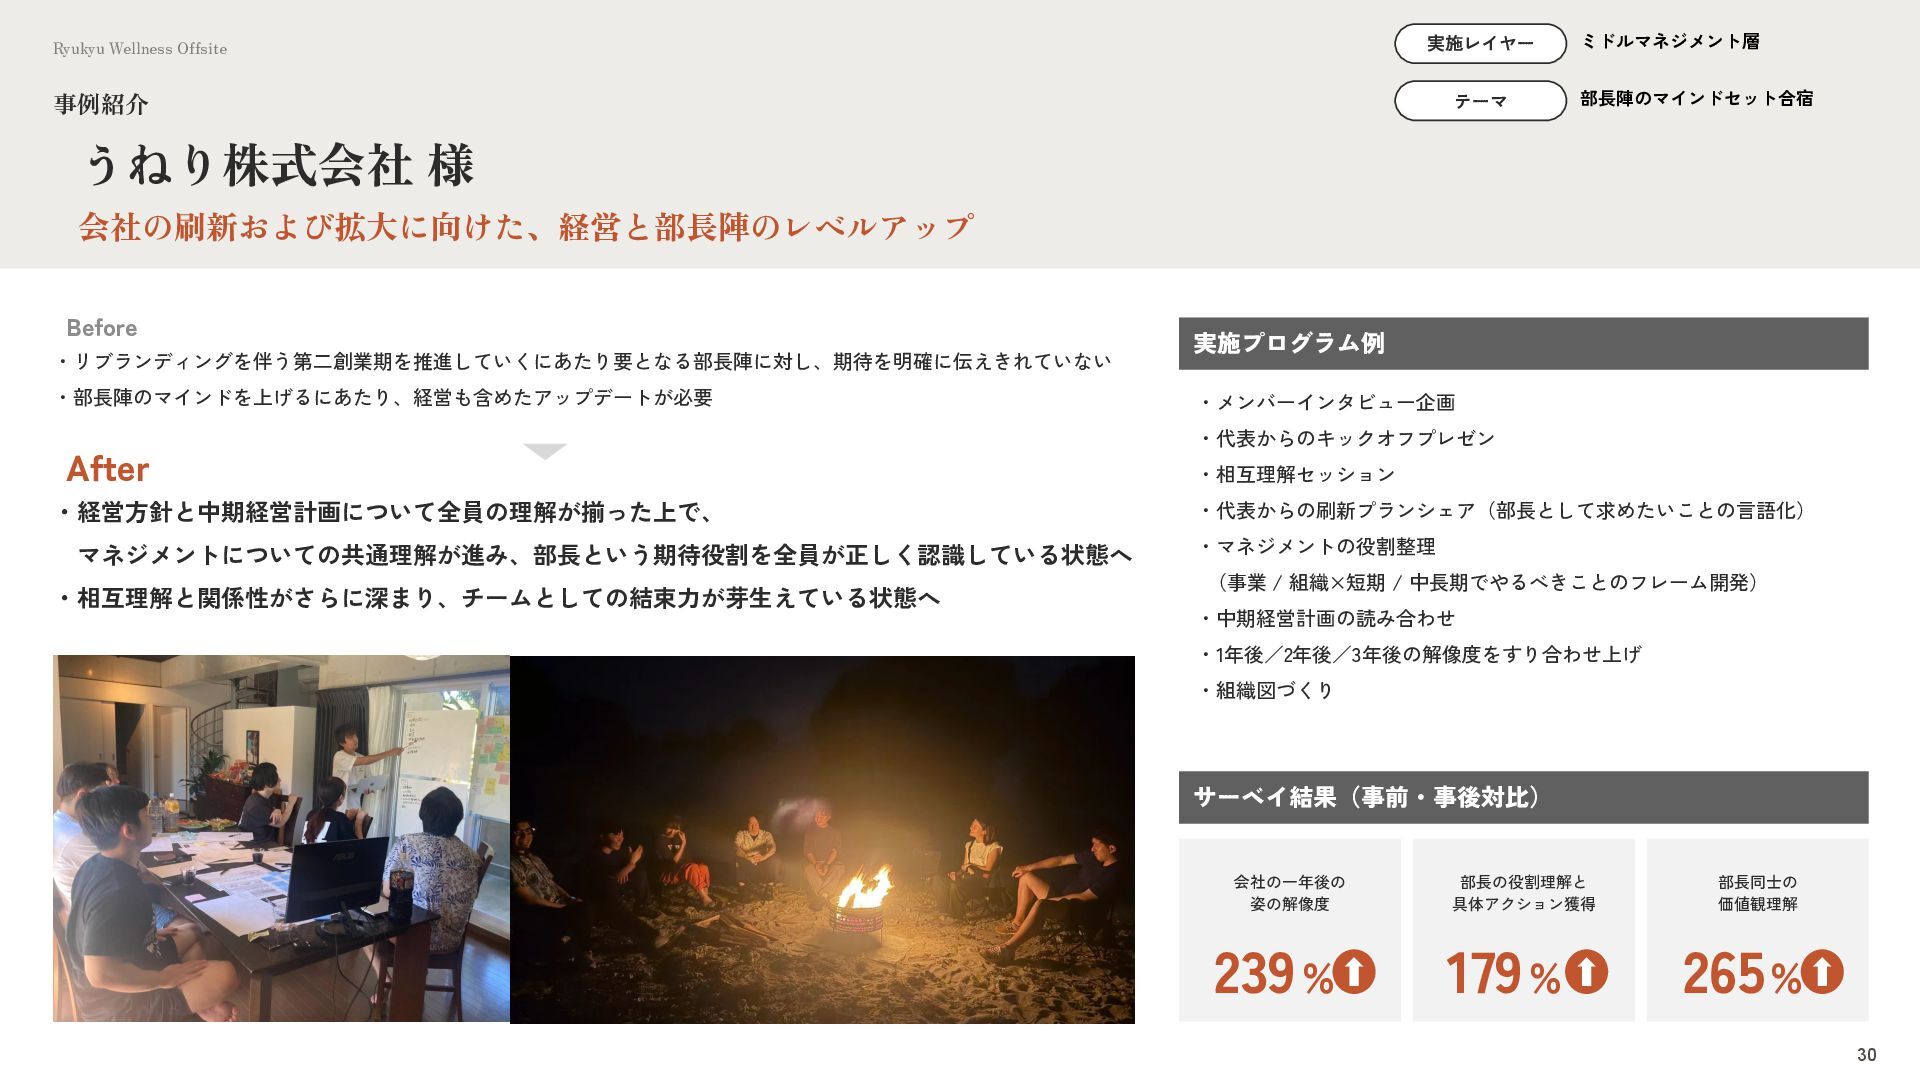Click the After heading
Image resolution: width=1920 pixels, height=1080 pixels.
pyautogui.click(x=107, y=469)
